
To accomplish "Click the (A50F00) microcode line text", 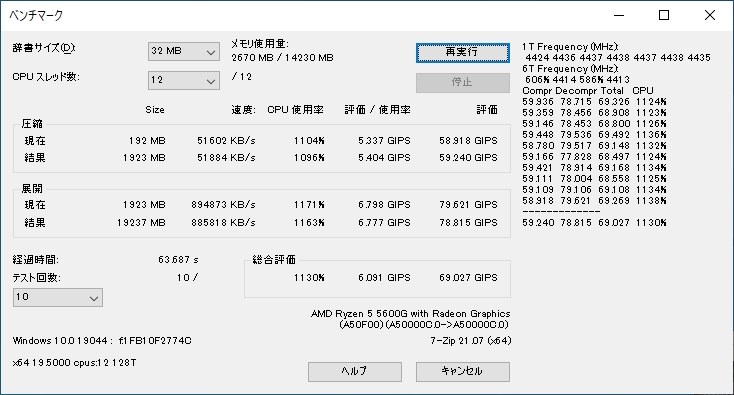I will pyautogui.click(x=424, y=325).
